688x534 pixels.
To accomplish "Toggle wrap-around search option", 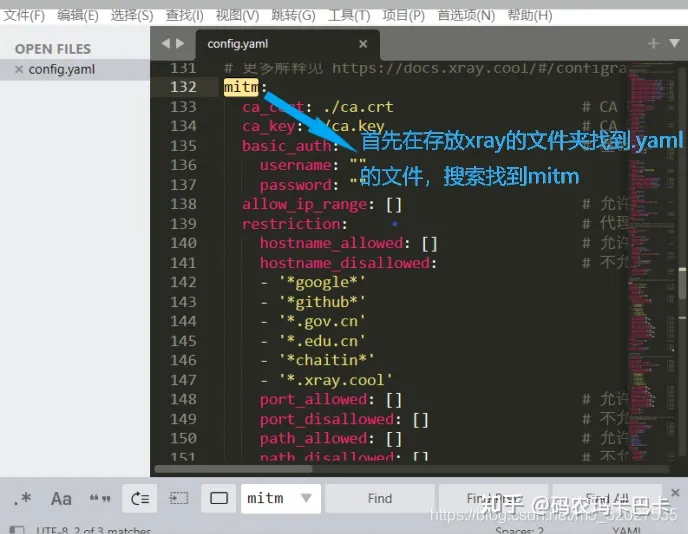I will click(x=140, y=498).
